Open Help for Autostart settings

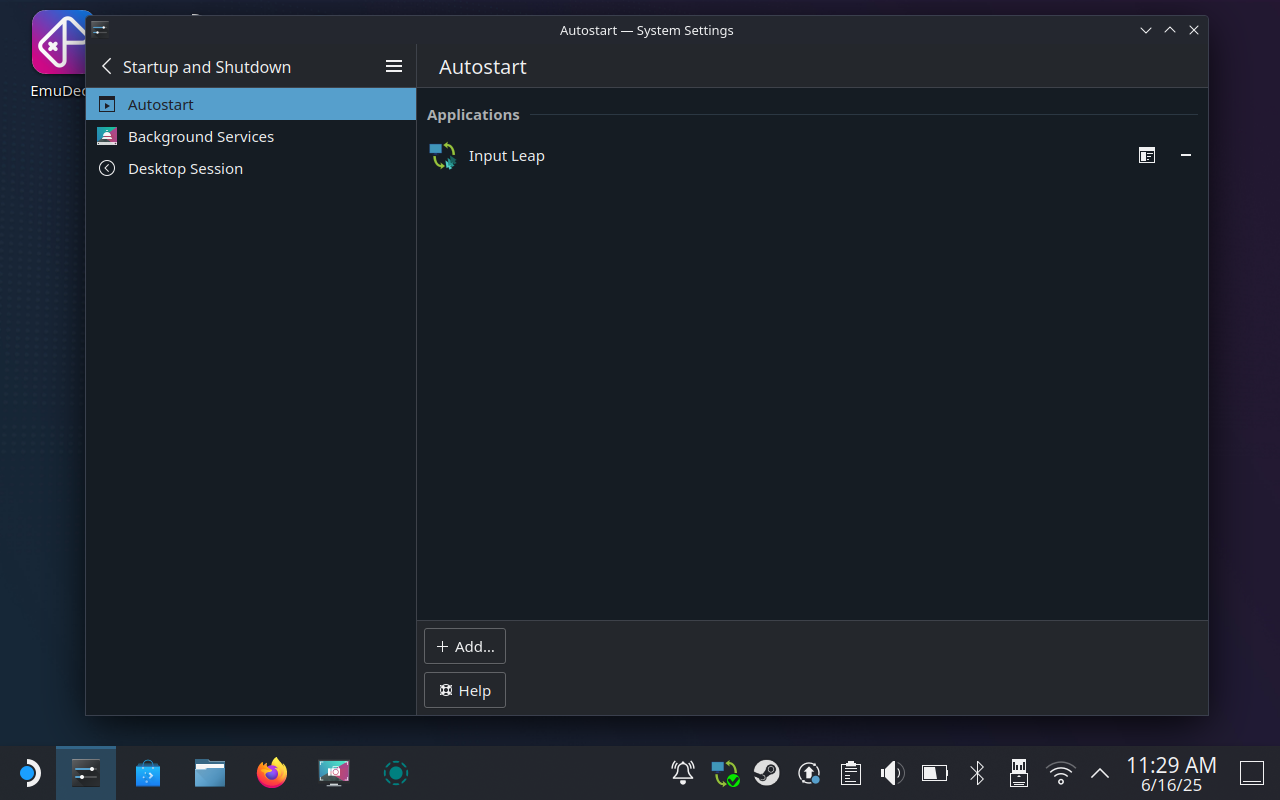click(x=464, y=690)
